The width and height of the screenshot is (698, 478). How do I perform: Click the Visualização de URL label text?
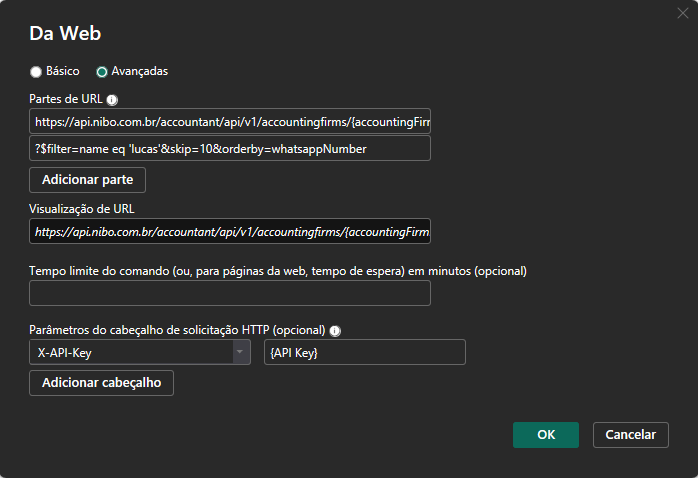click(81, 209)
